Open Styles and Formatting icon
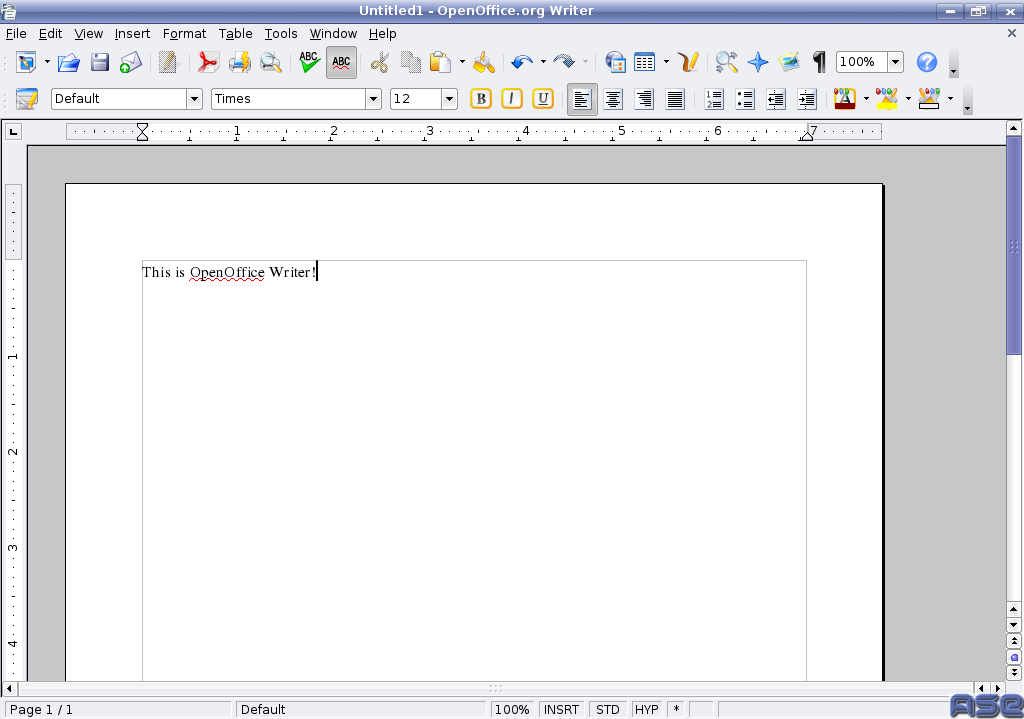Screen dimensions: 1024x719 tap(27, 99)
